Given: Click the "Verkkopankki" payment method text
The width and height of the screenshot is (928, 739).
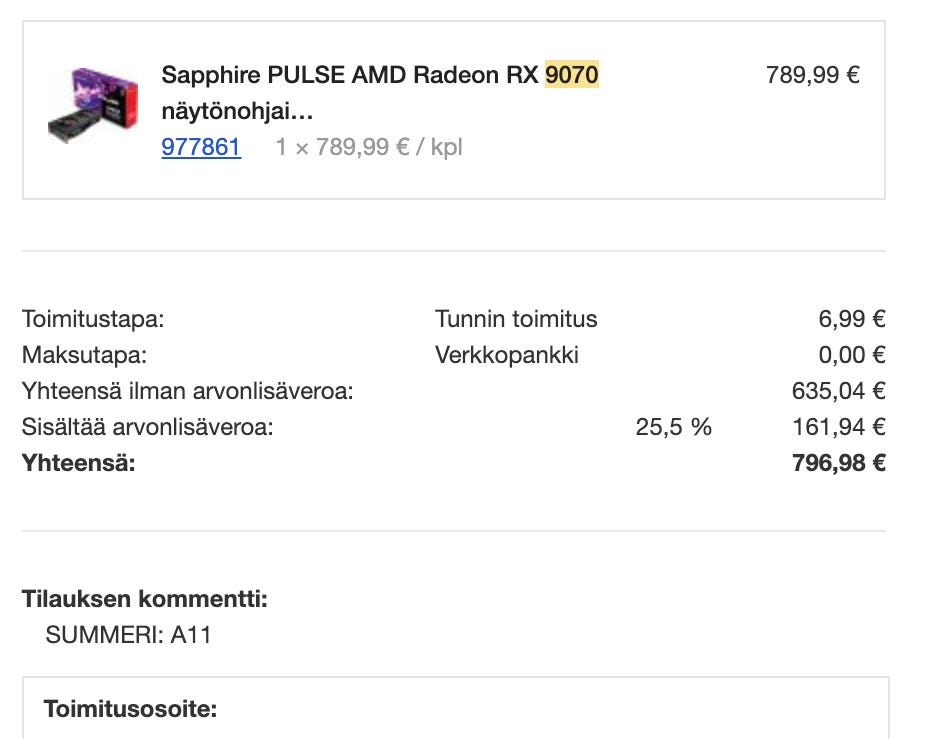Looking at the screenshot, I should (x=507, y=355).
